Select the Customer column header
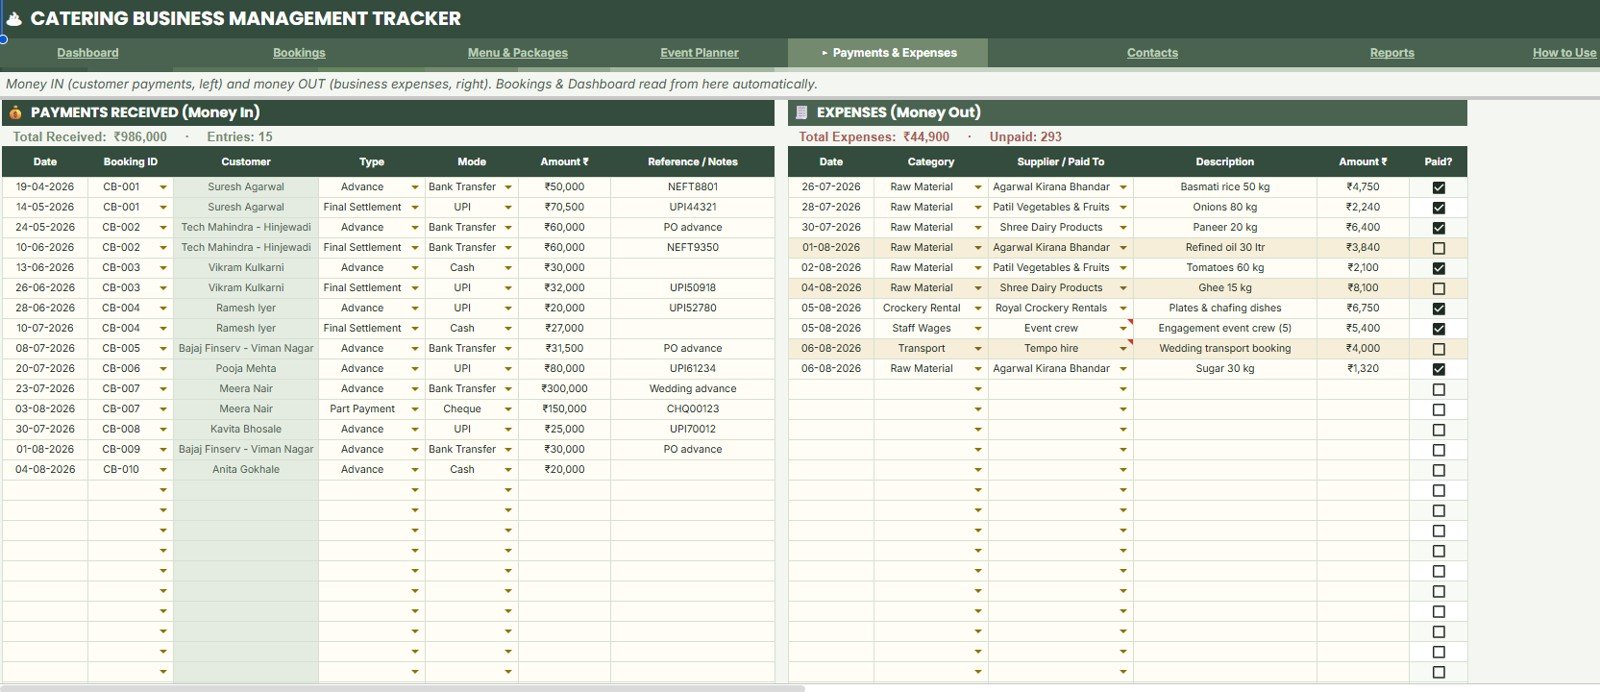 [x=246, y=161]
